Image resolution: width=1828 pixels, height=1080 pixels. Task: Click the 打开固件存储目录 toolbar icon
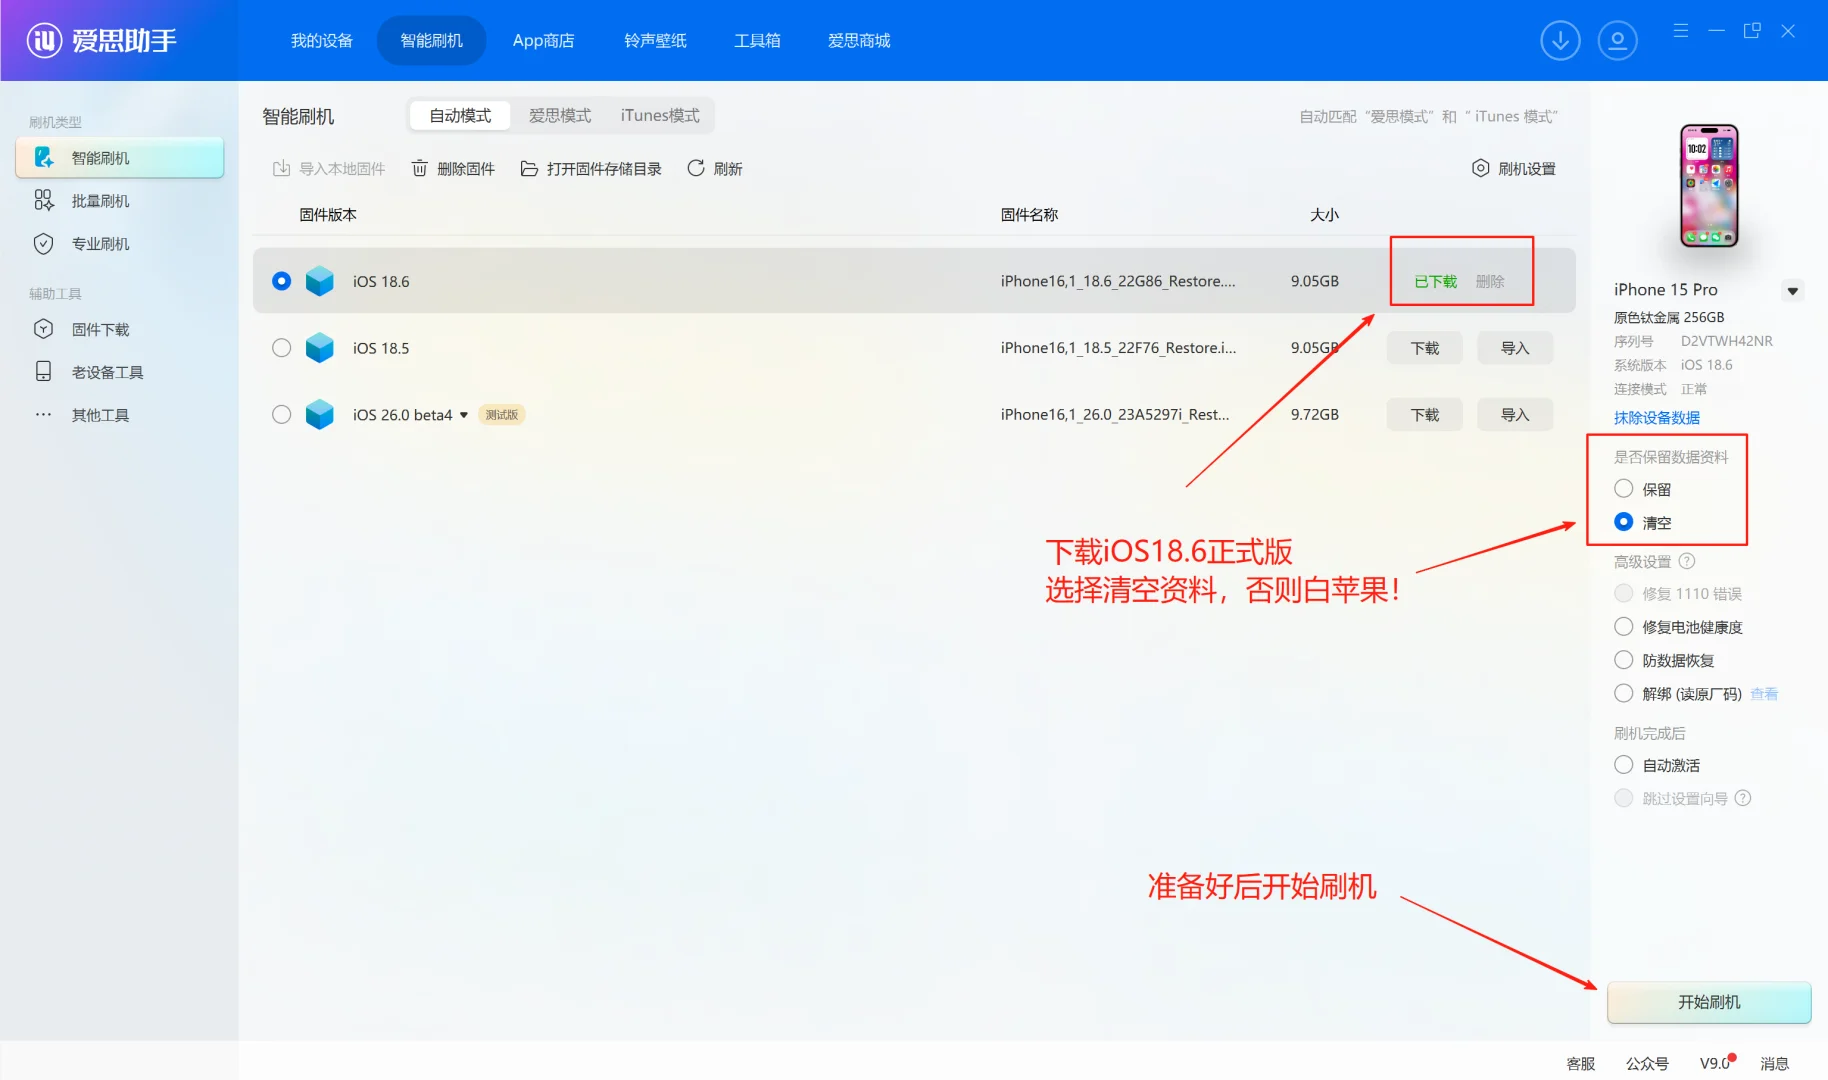click(529, 168)
